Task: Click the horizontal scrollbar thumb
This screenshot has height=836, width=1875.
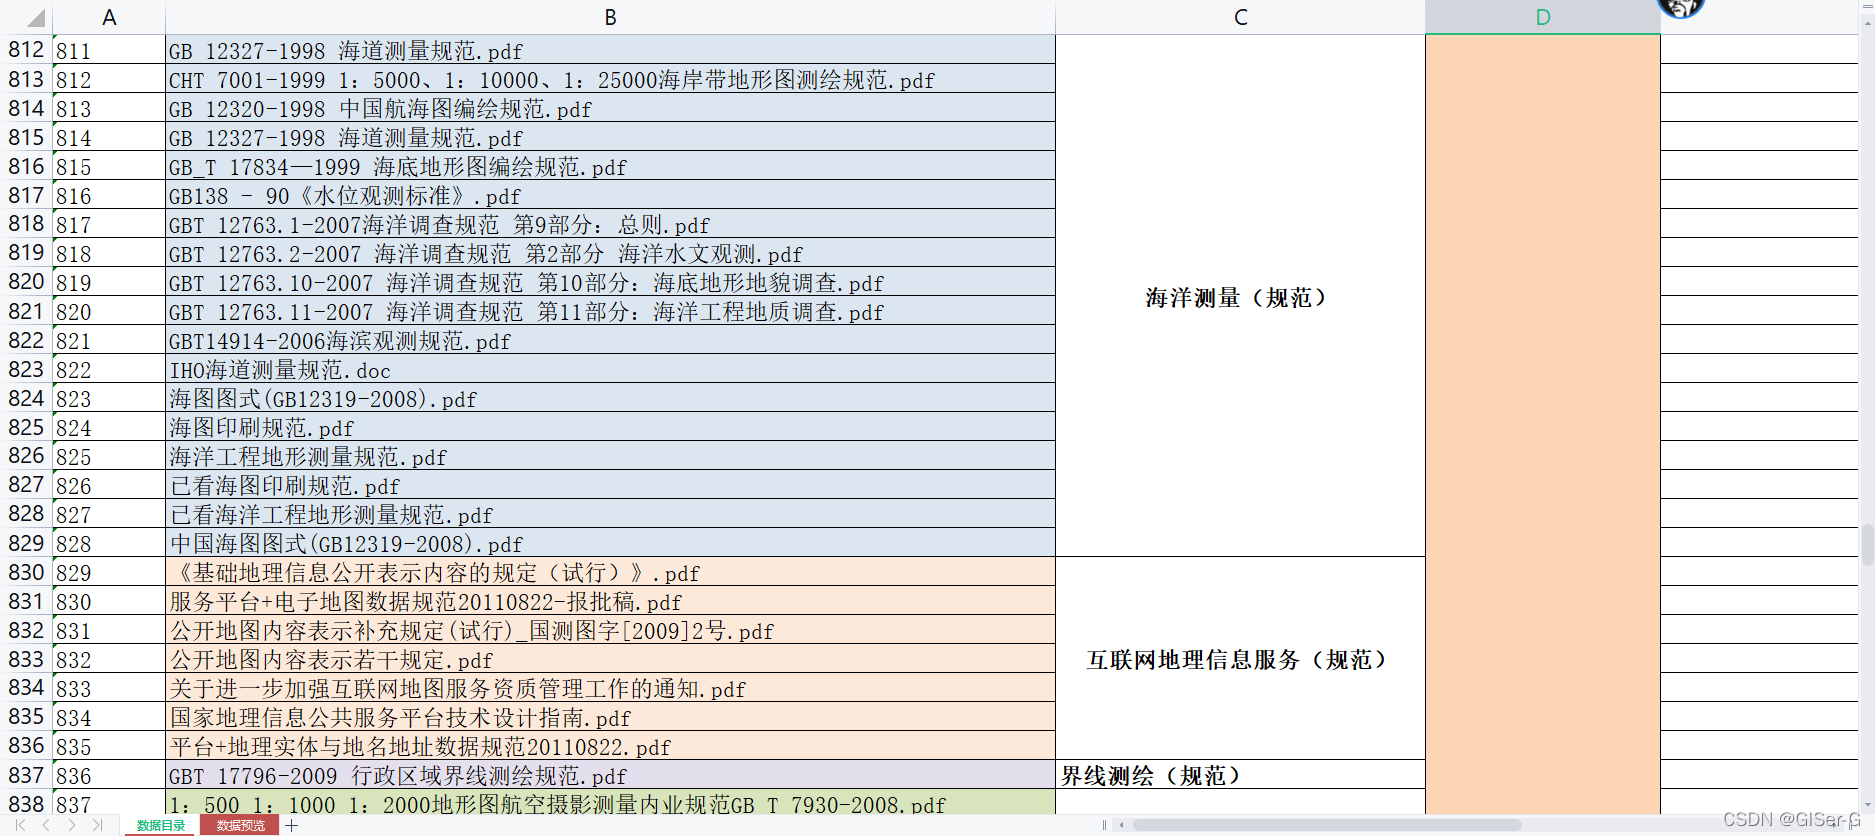Action: pyautogui.click(x=1327, y=825)
